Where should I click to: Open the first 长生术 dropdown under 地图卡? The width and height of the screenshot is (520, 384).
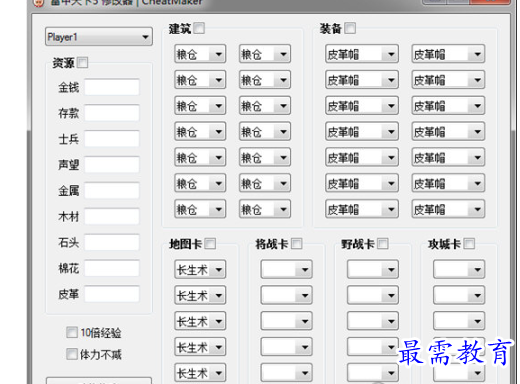(x=200, y=269)
